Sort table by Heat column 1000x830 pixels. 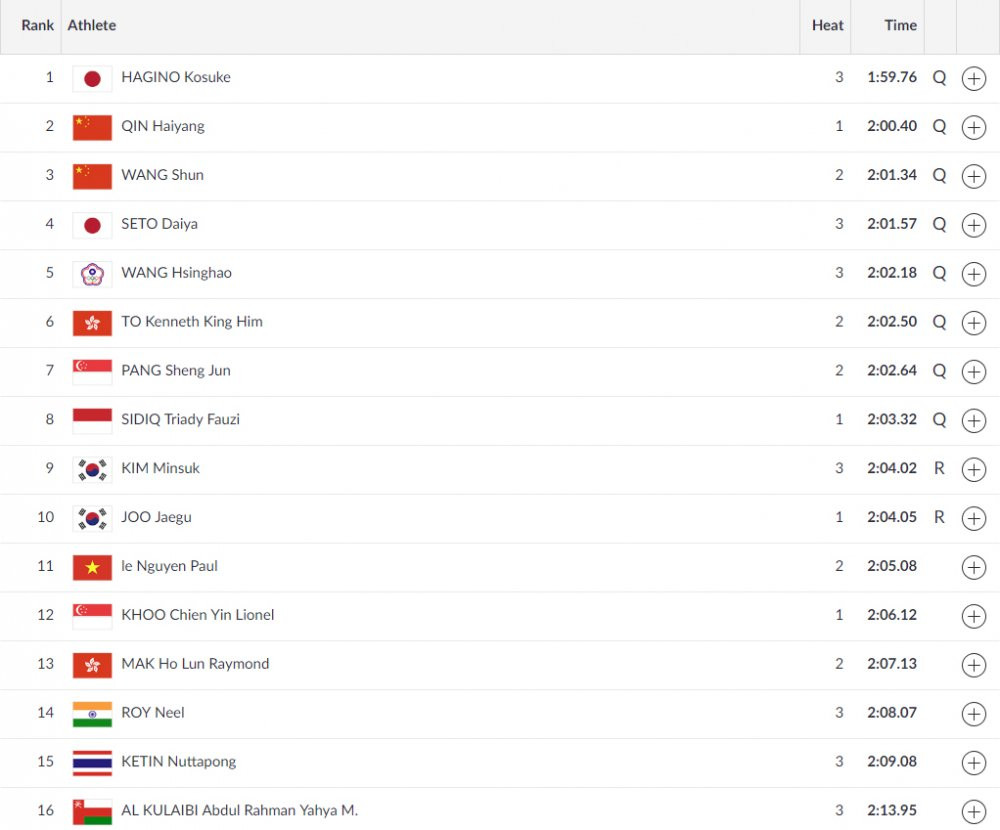[827, 26]
